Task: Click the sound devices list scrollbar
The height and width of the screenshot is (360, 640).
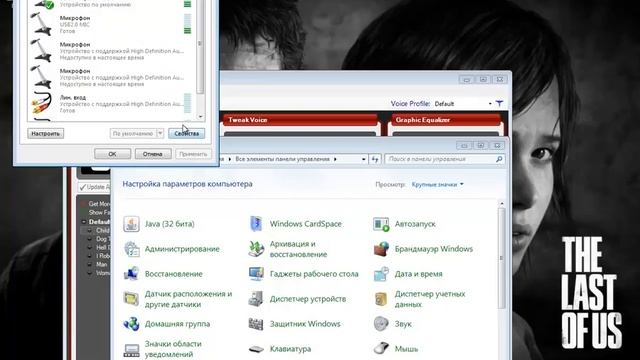Action: [200, 47]
